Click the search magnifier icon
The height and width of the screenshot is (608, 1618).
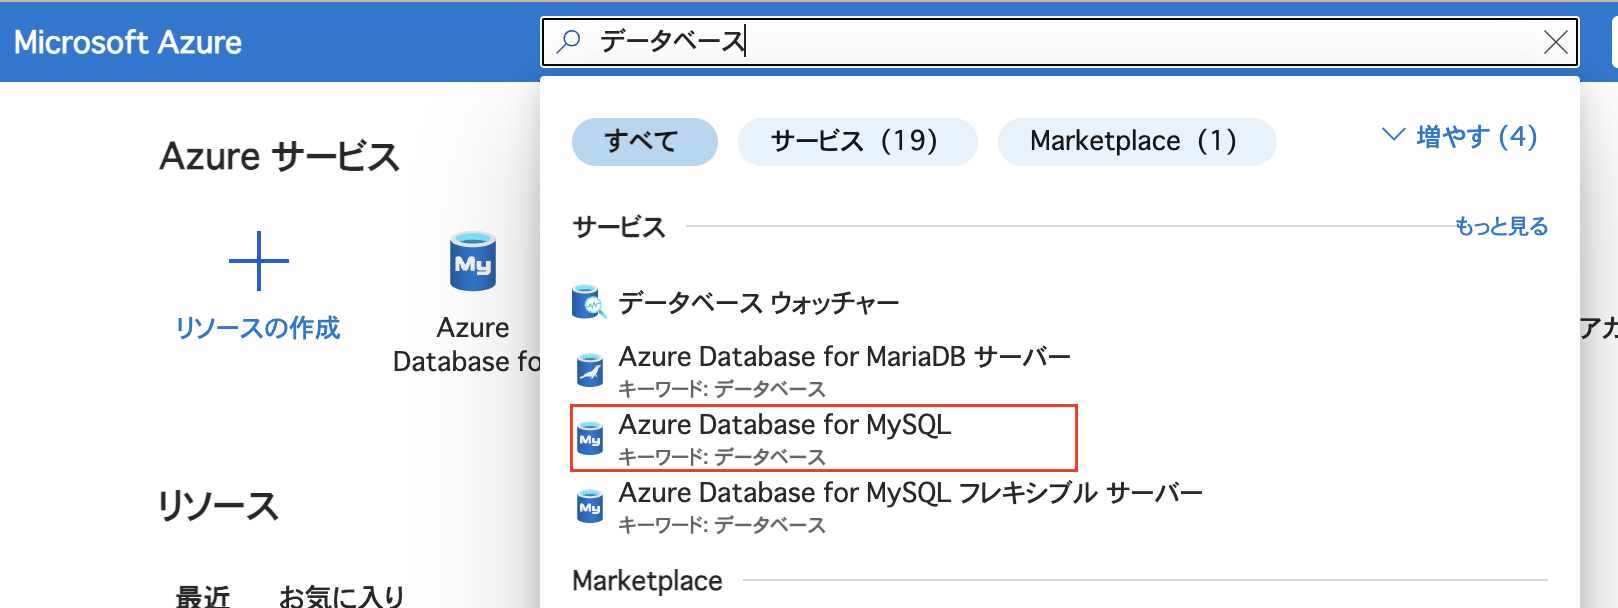point(568,41)
